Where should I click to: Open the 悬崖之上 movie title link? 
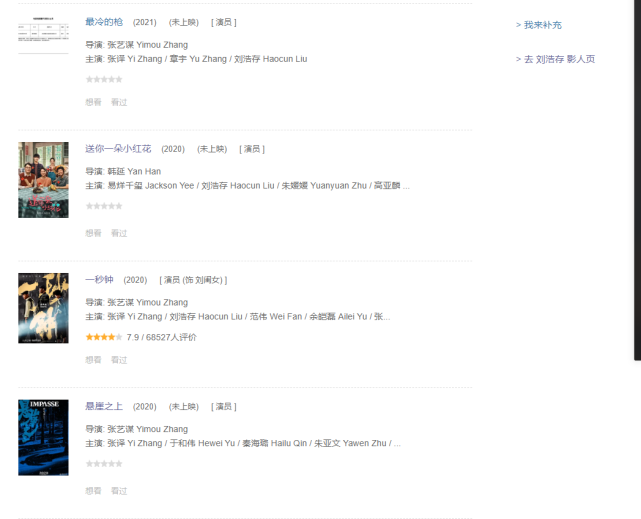pos(104,406)
